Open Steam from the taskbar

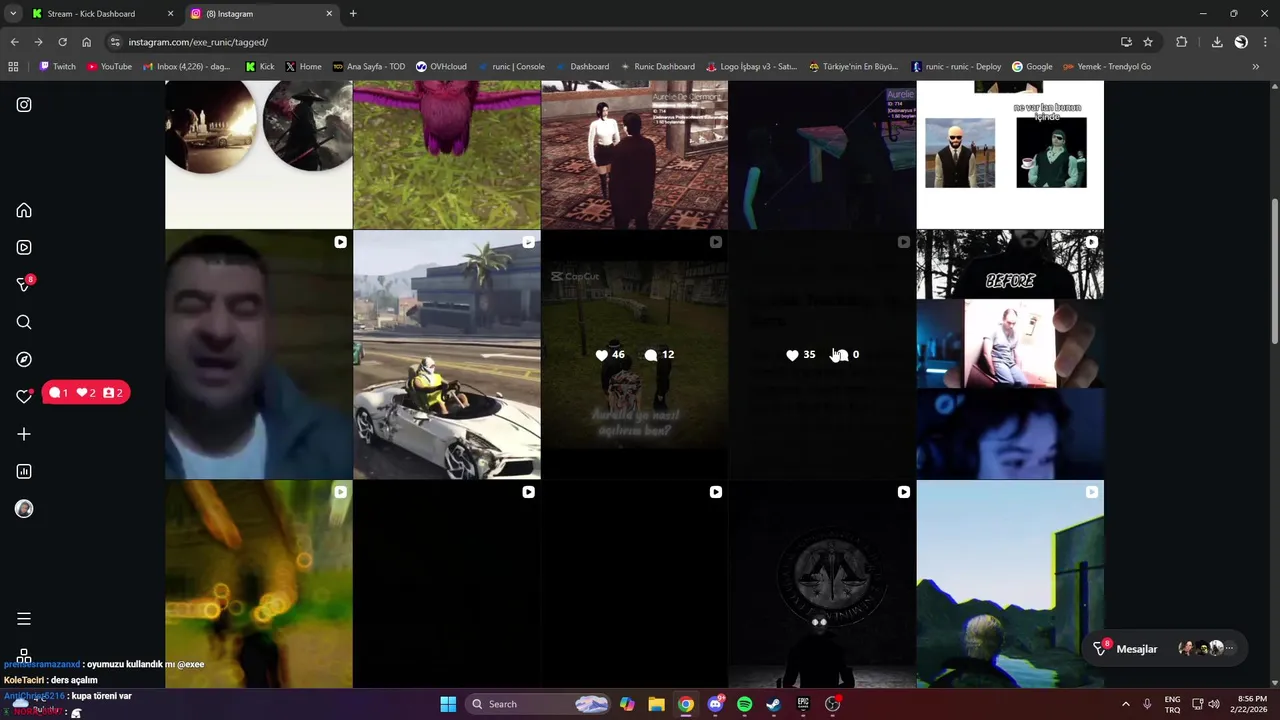click(773, 704)
